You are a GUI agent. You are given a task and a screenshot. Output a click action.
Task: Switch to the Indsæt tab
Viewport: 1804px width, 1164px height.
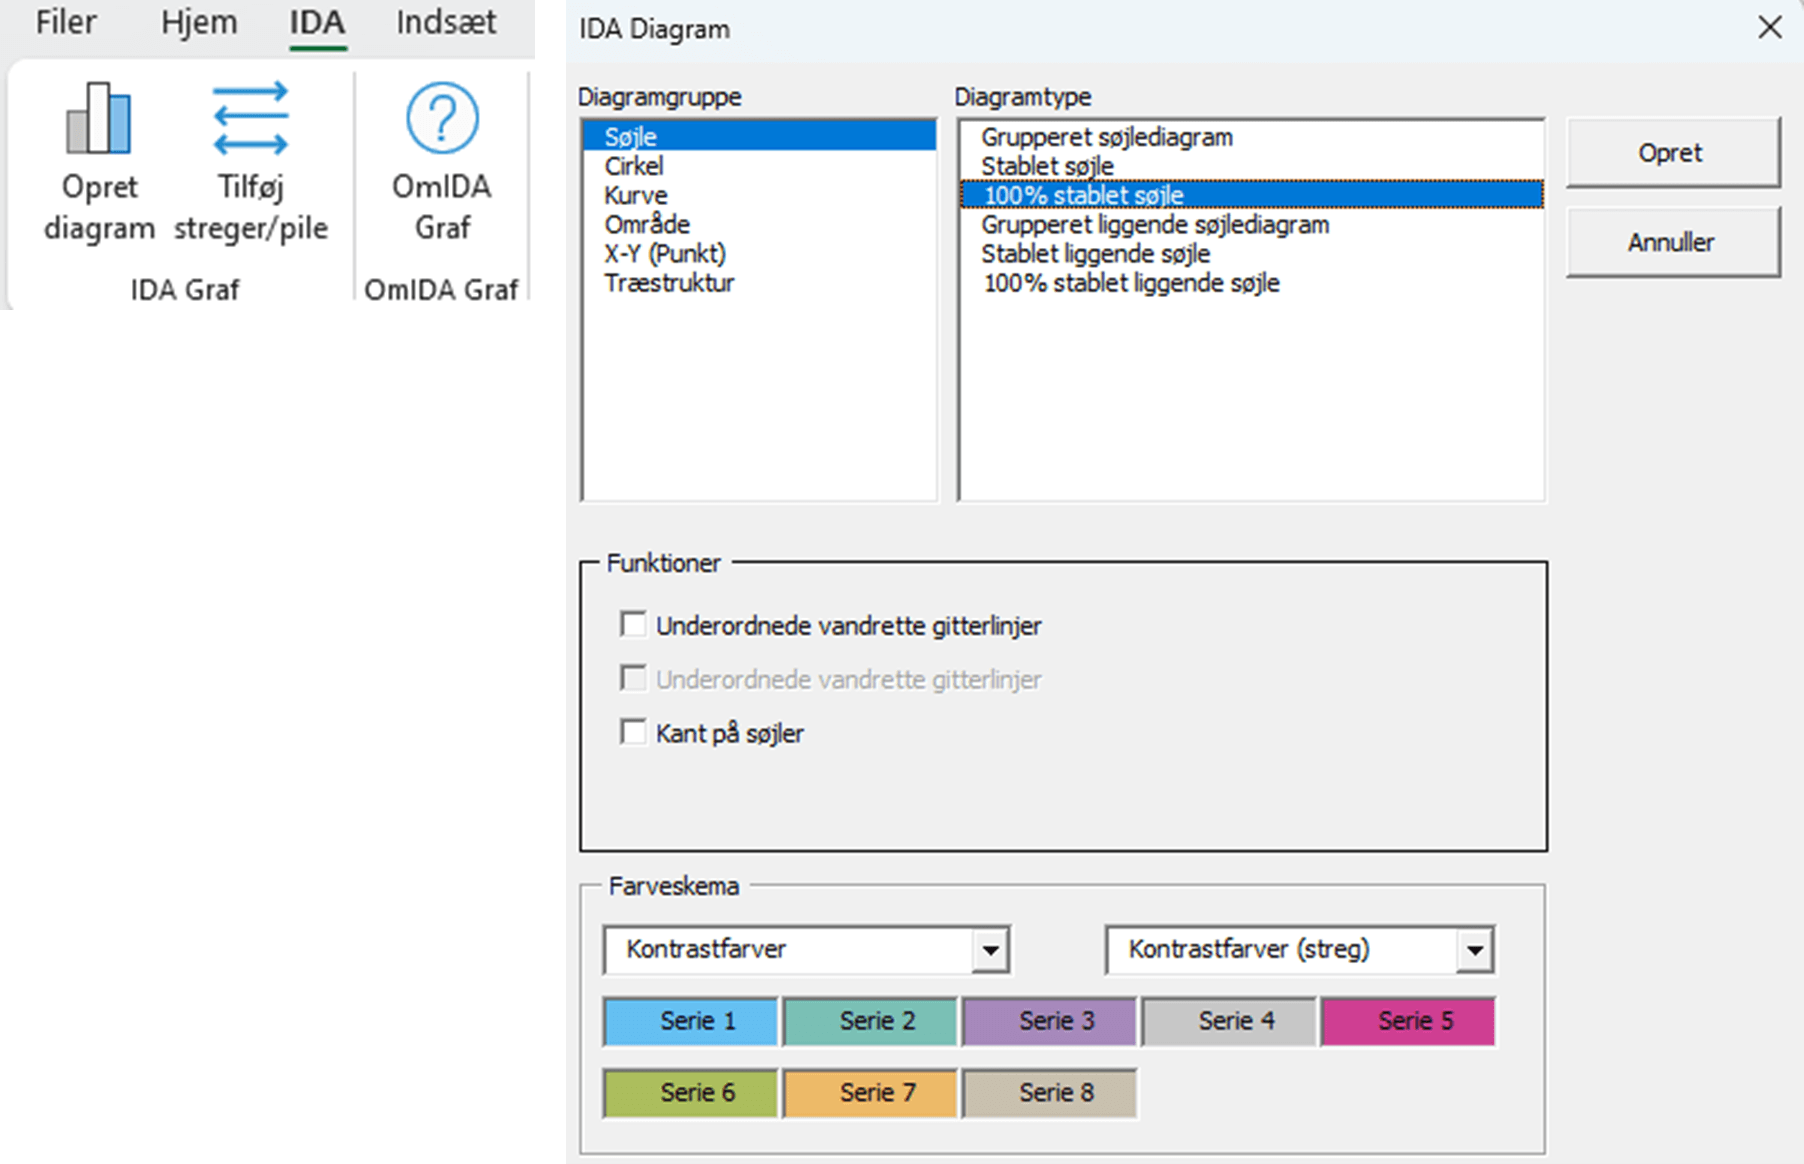(x=445, y=22)
